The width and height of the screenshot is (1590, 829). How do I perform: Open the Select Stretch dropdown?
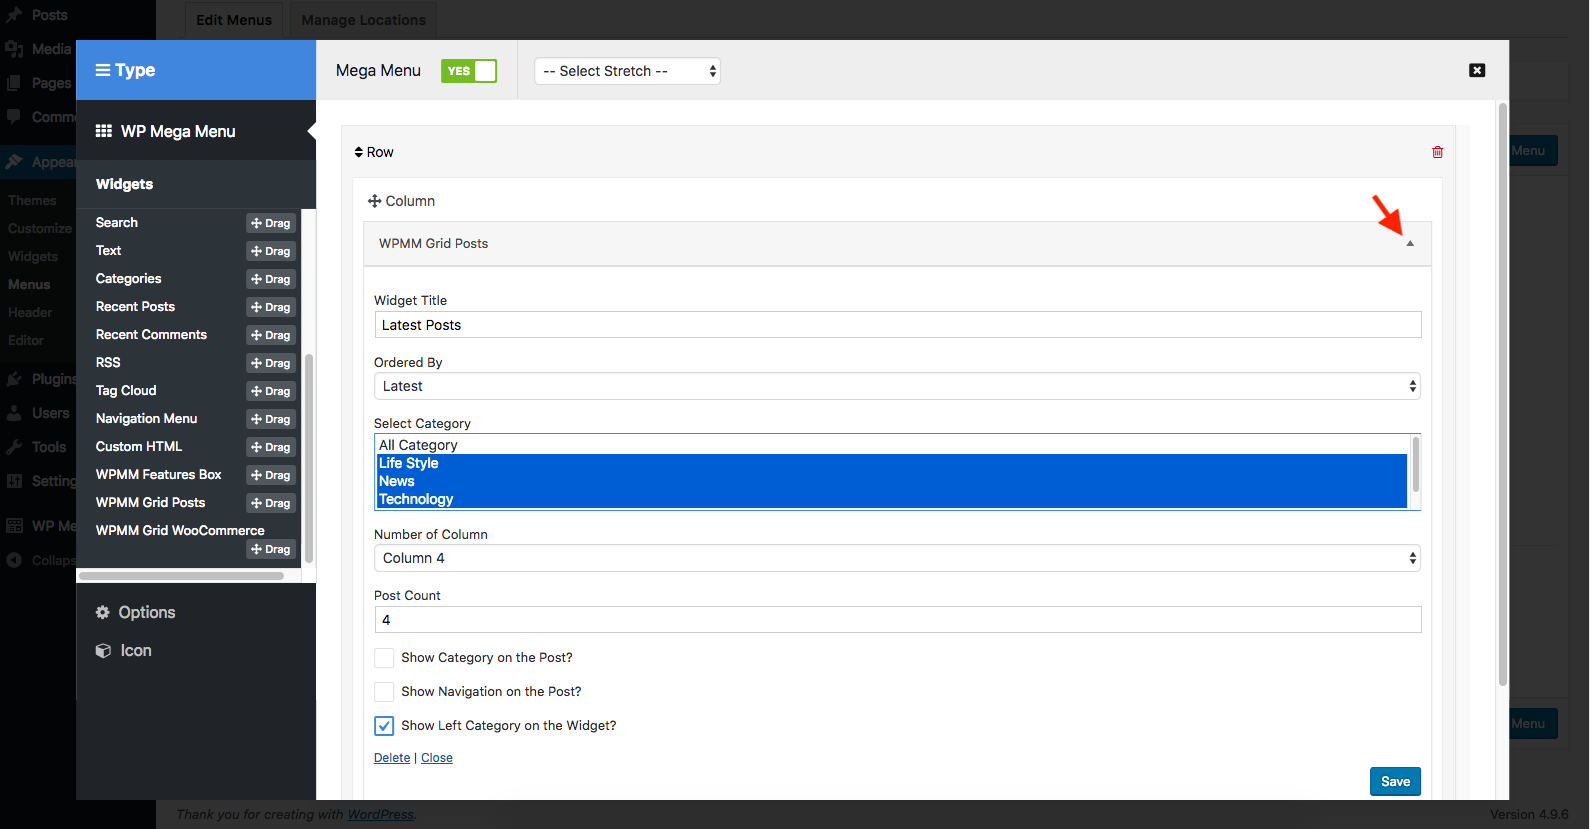click(x=627, y=71)
